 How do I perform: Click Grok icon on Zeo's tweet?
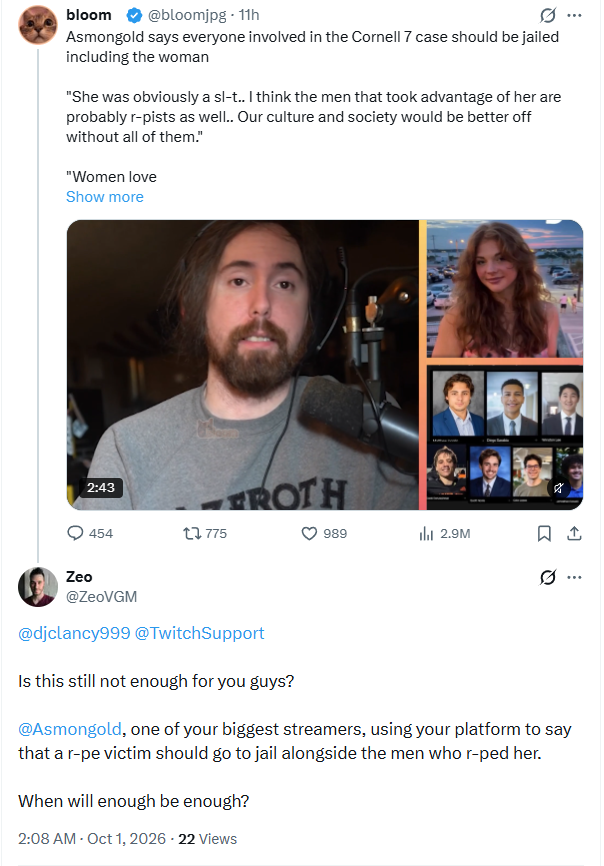[548, 577]
